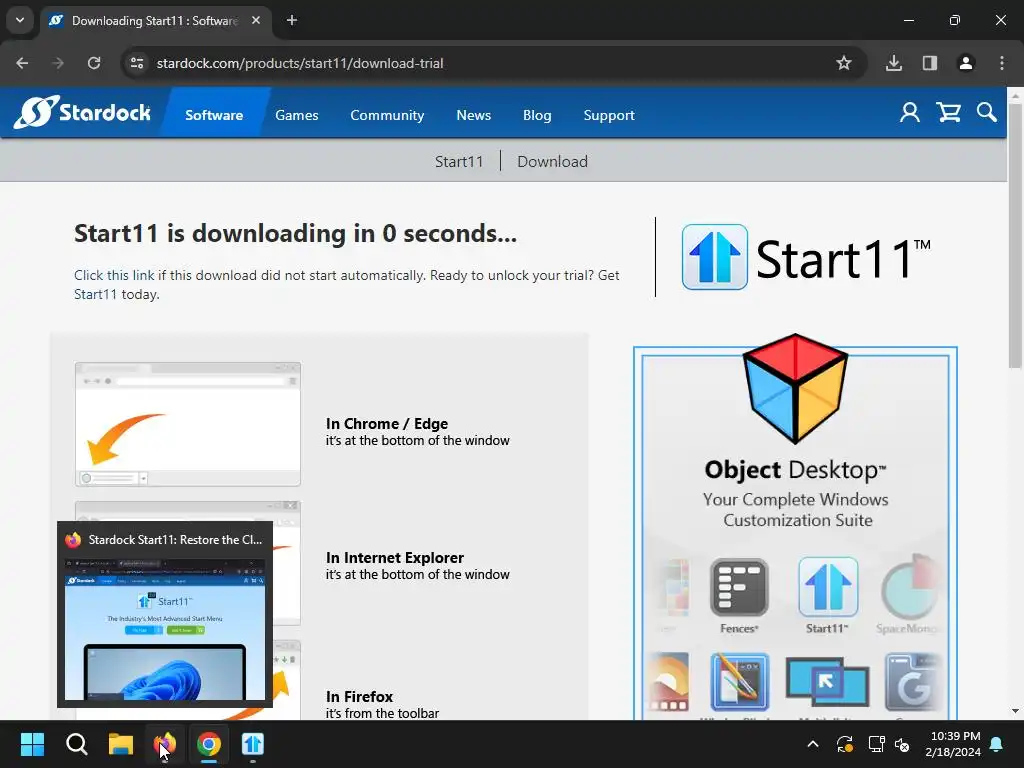1024x768 pixels.
Task: Open the News menu item
Action: (473, 115)
